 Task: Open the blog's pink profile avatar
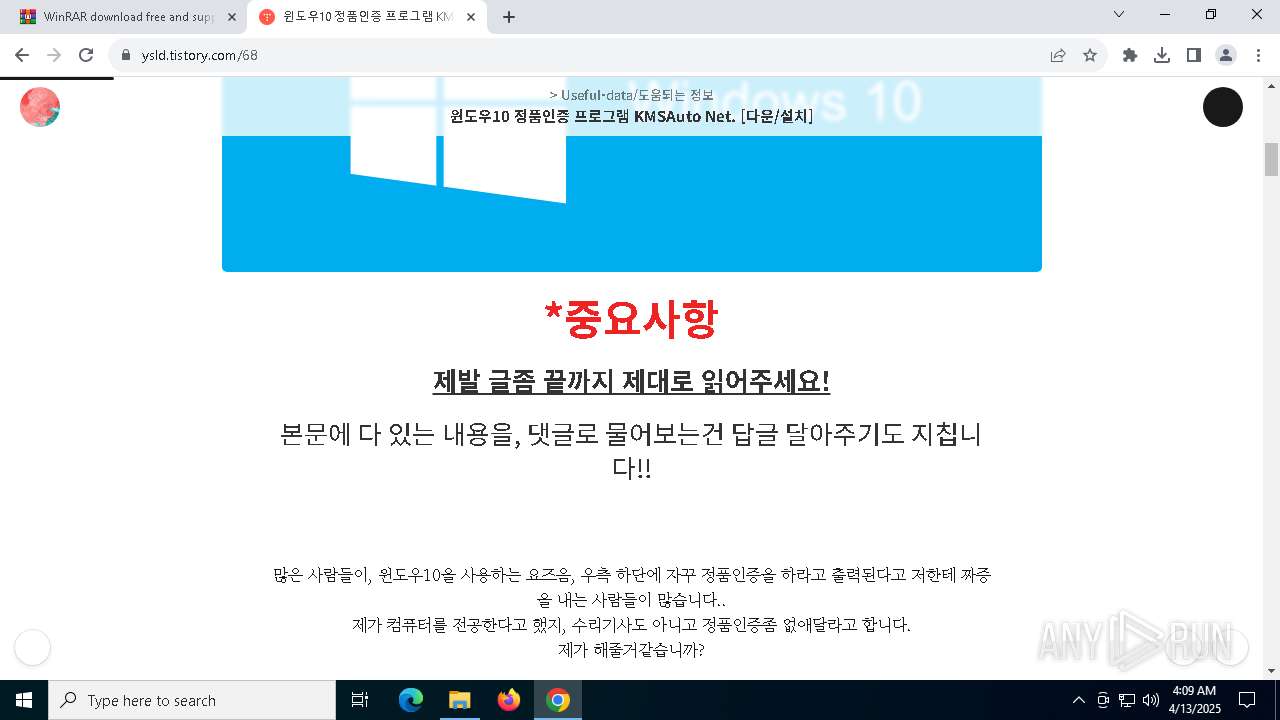40,107
